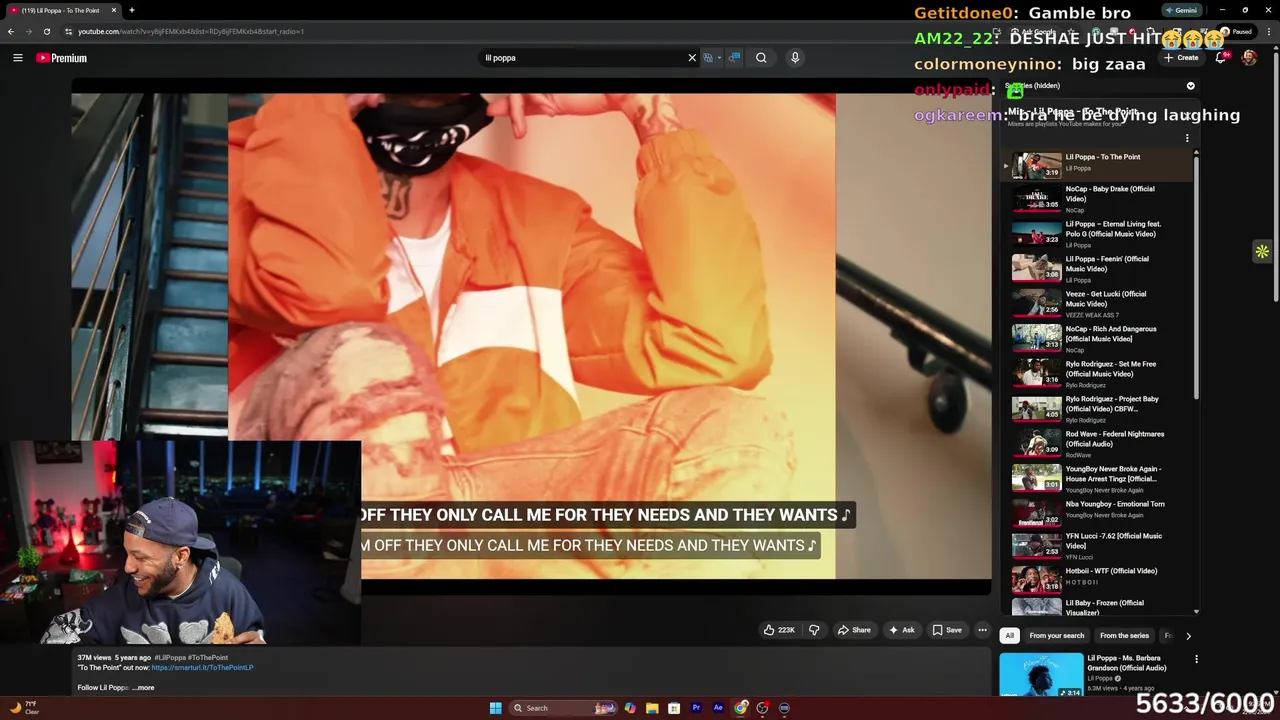Image resolution: width=1280 pixels, height=720 pixels.
Task: Open the YouTube hamburger guide menu
Action: point(17,58)
